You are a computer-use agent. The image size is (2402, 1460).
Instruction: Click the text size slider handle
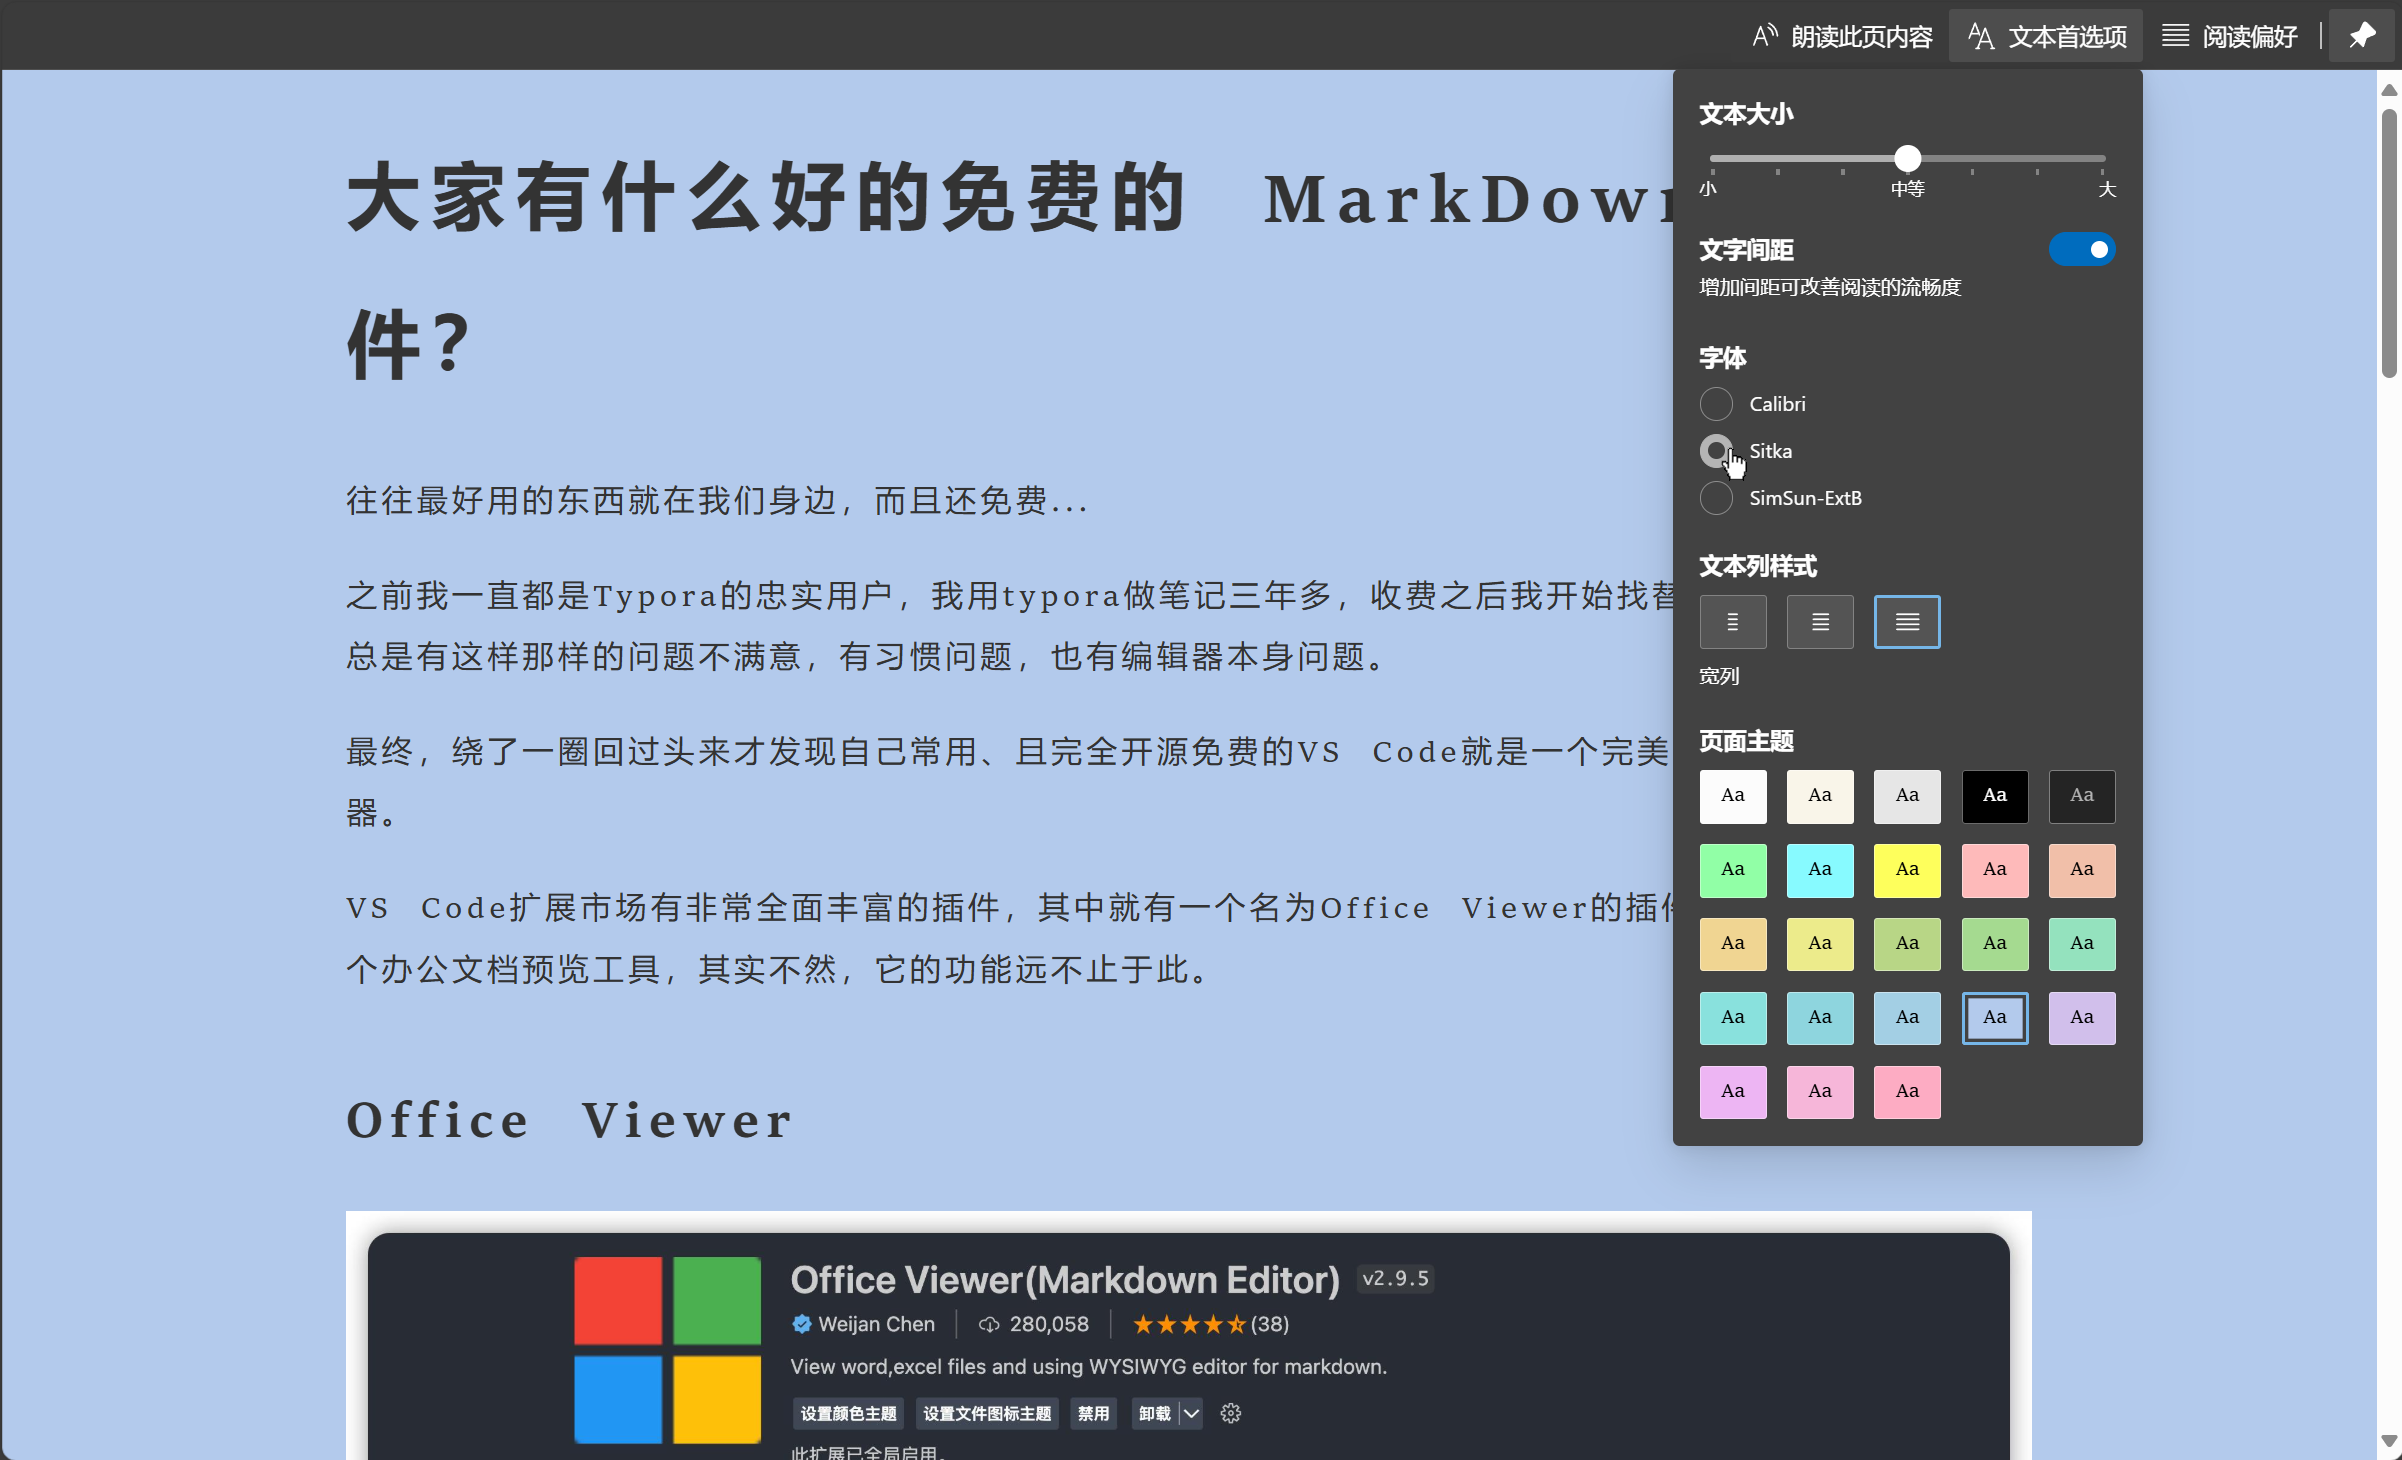pyautogui.click(x=1907, y=158)
